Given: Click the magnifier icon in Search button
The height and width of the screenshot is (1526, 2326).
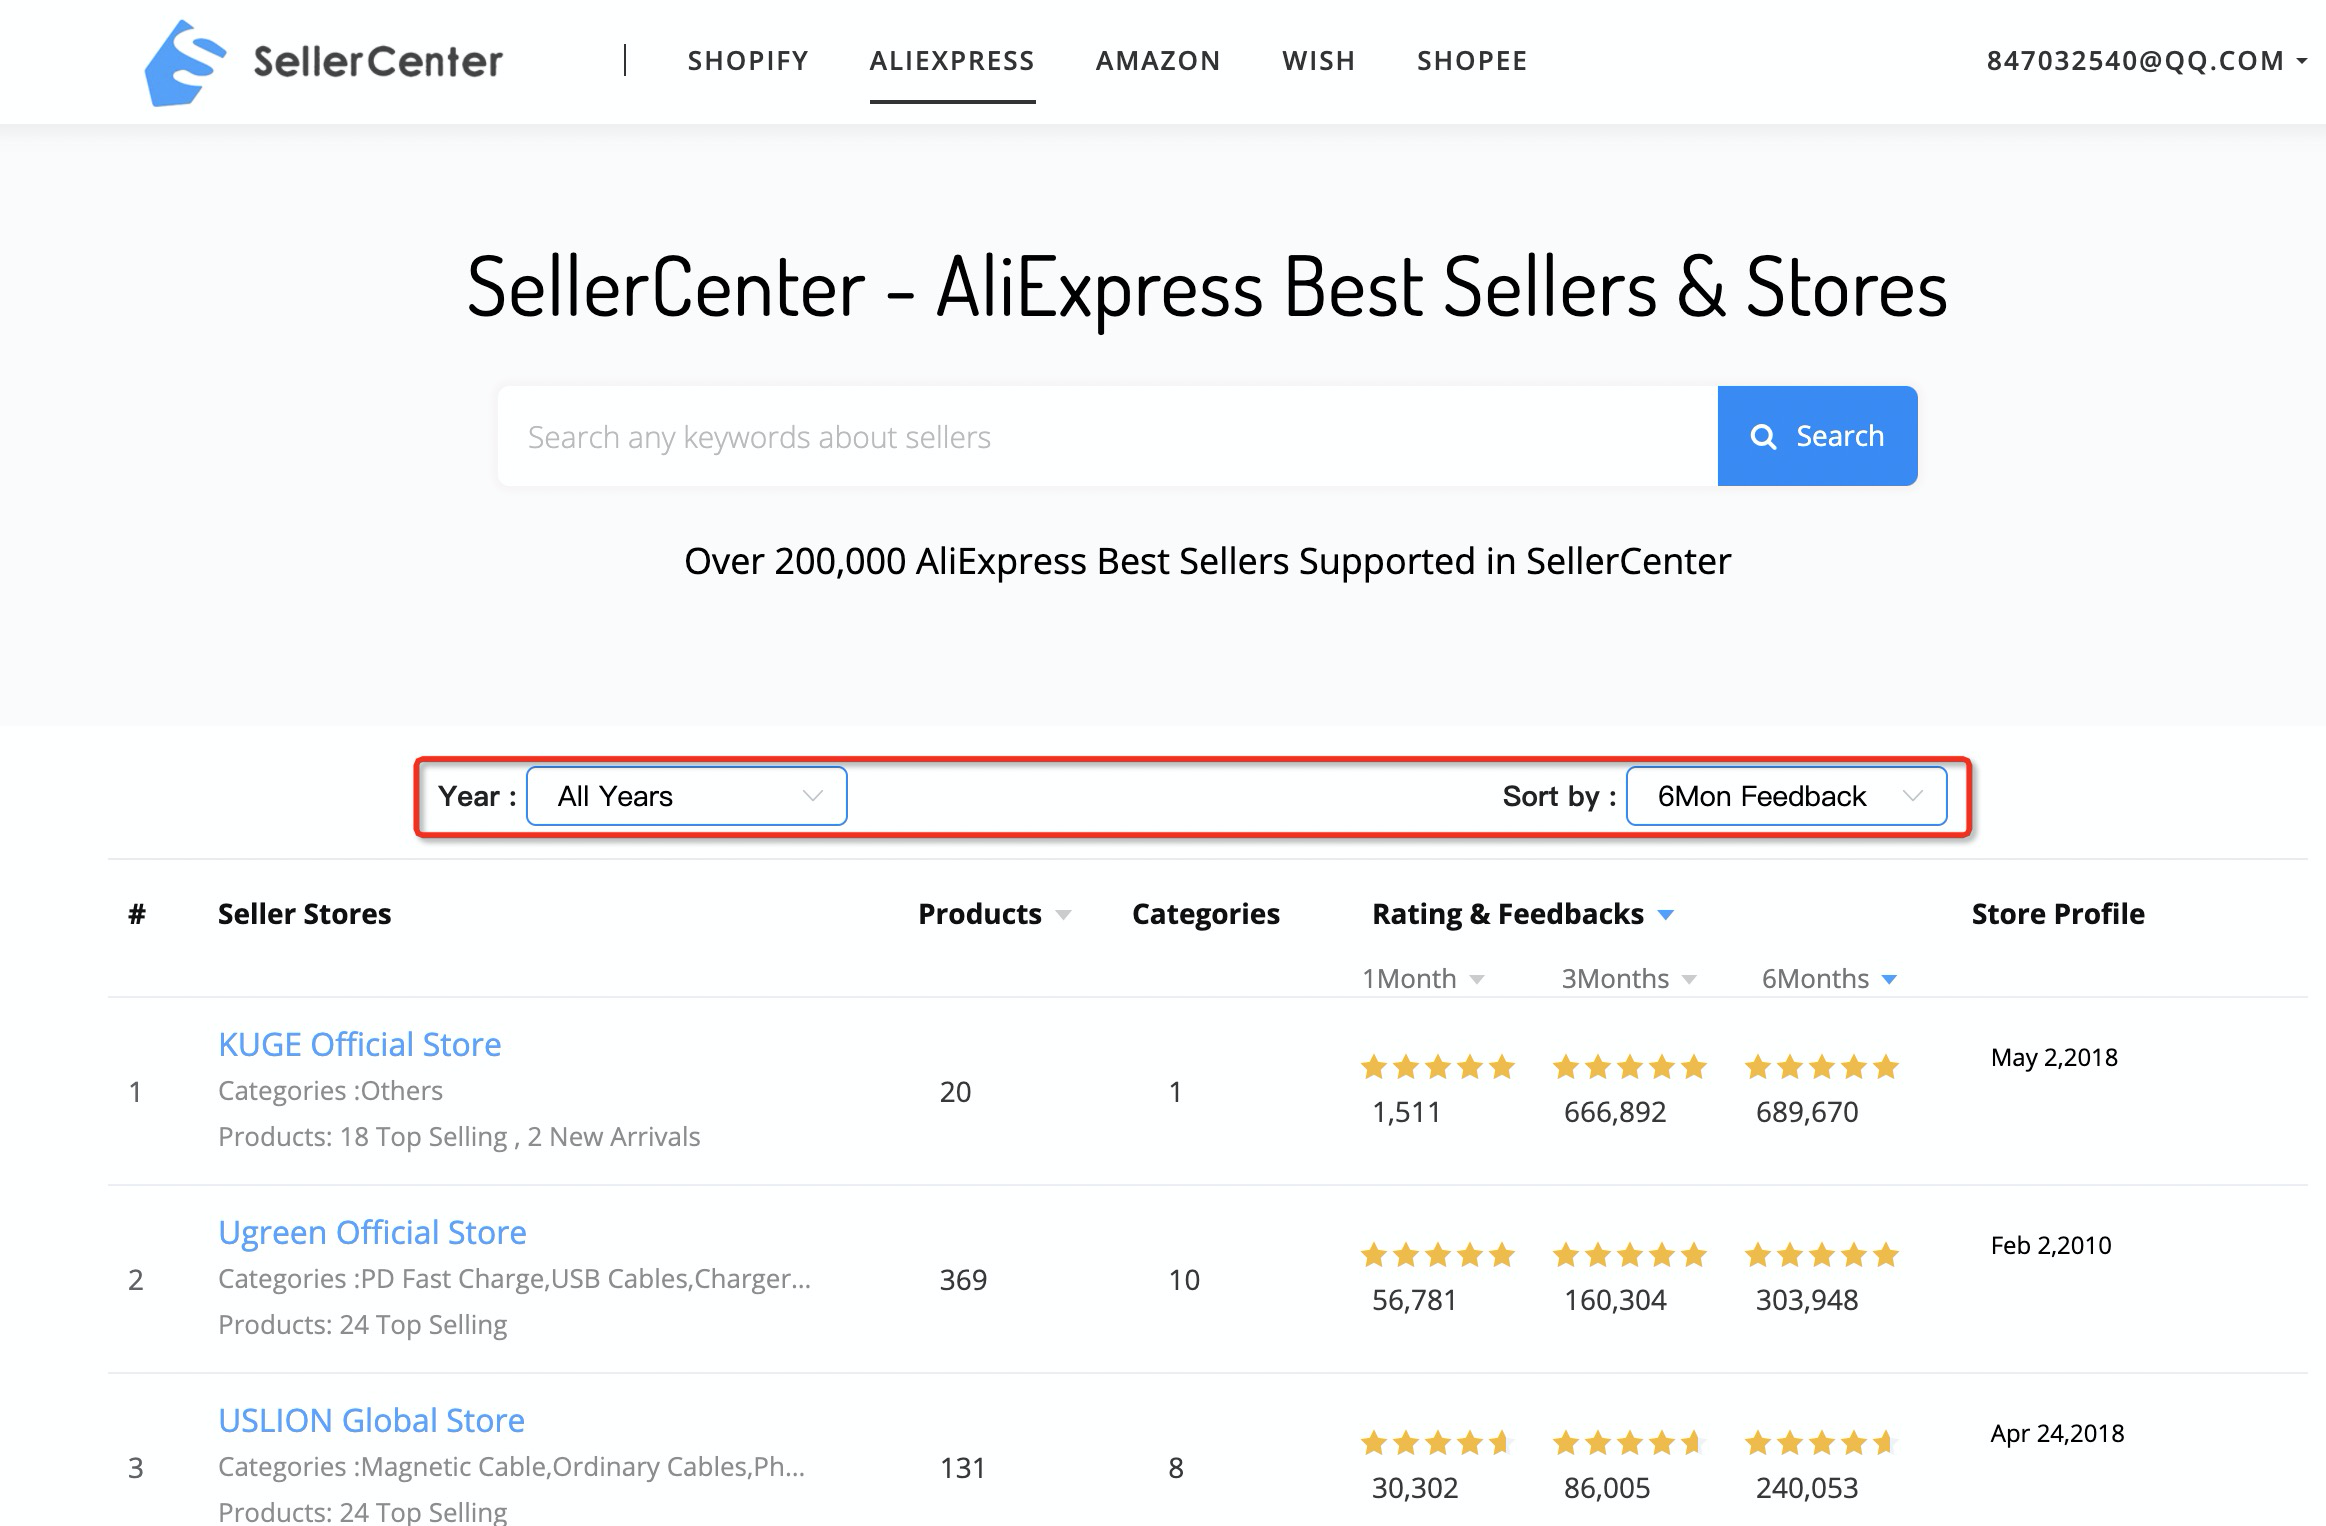Looking at the screenshot, I should pos(1763,437).
